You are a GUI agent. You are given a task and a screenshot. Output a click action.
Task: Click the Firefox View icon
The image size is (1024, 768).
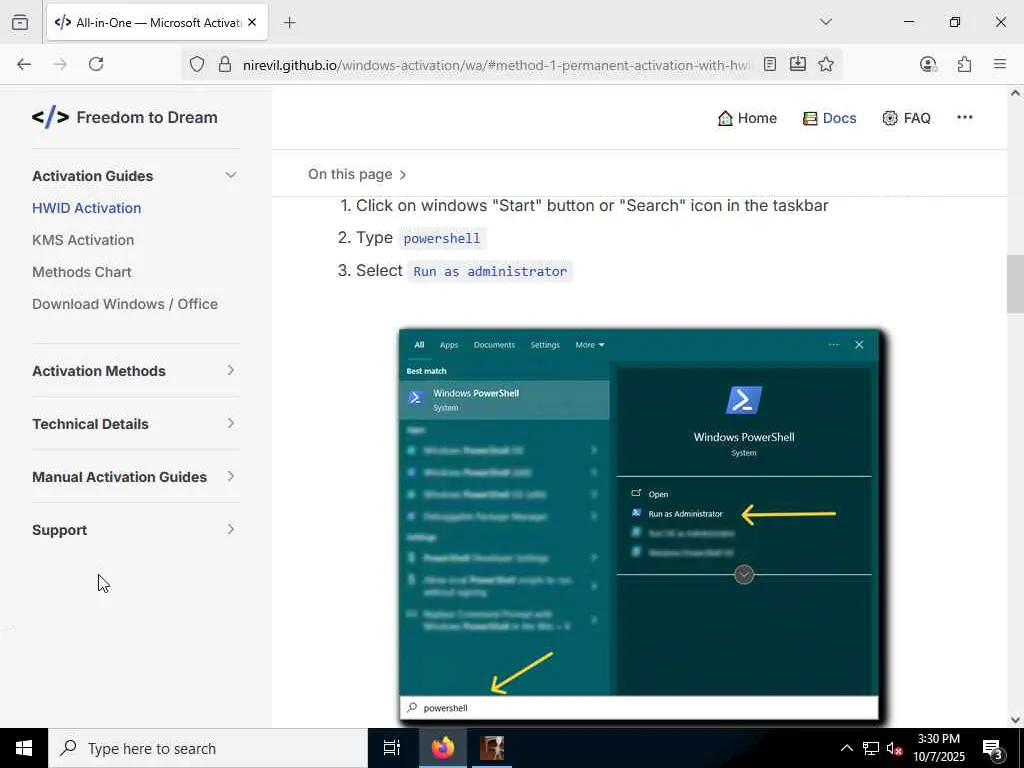(20, 22)
